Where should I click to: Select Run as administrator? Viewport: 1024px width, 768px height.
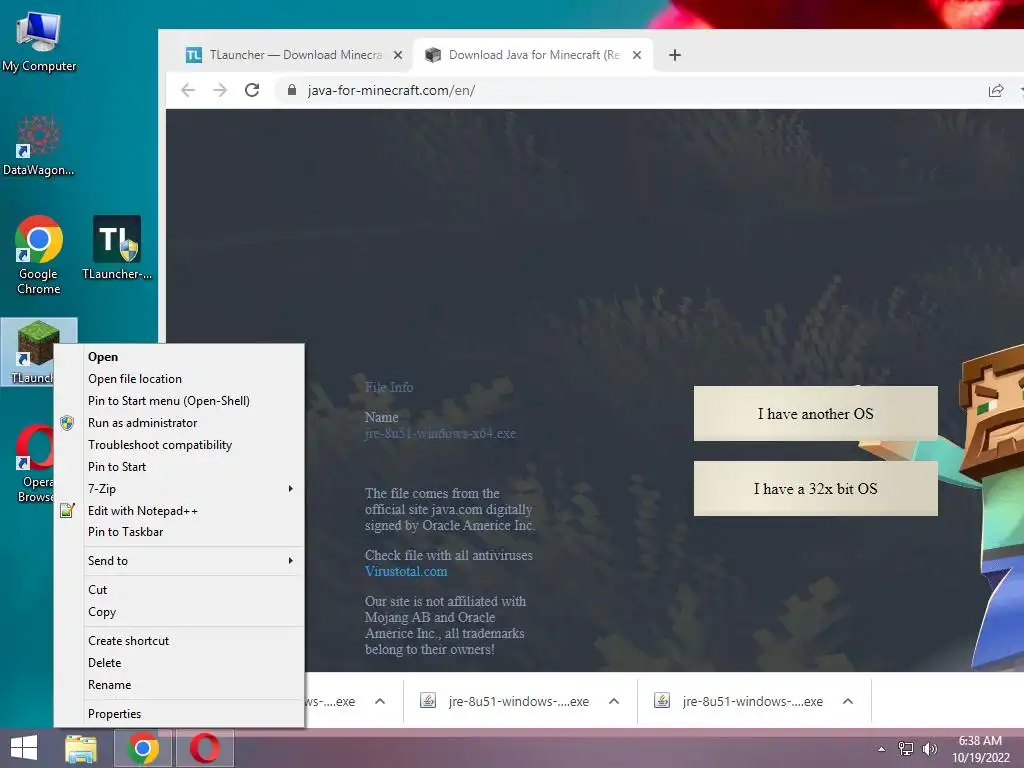pos(194,423)
